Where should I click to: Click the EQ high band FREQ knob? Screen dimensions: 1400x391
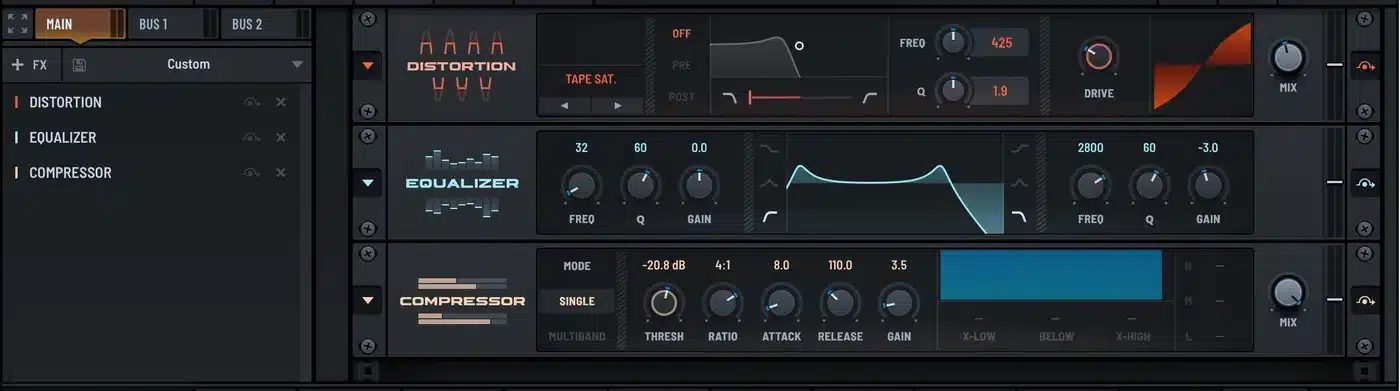pos(1090,185)
